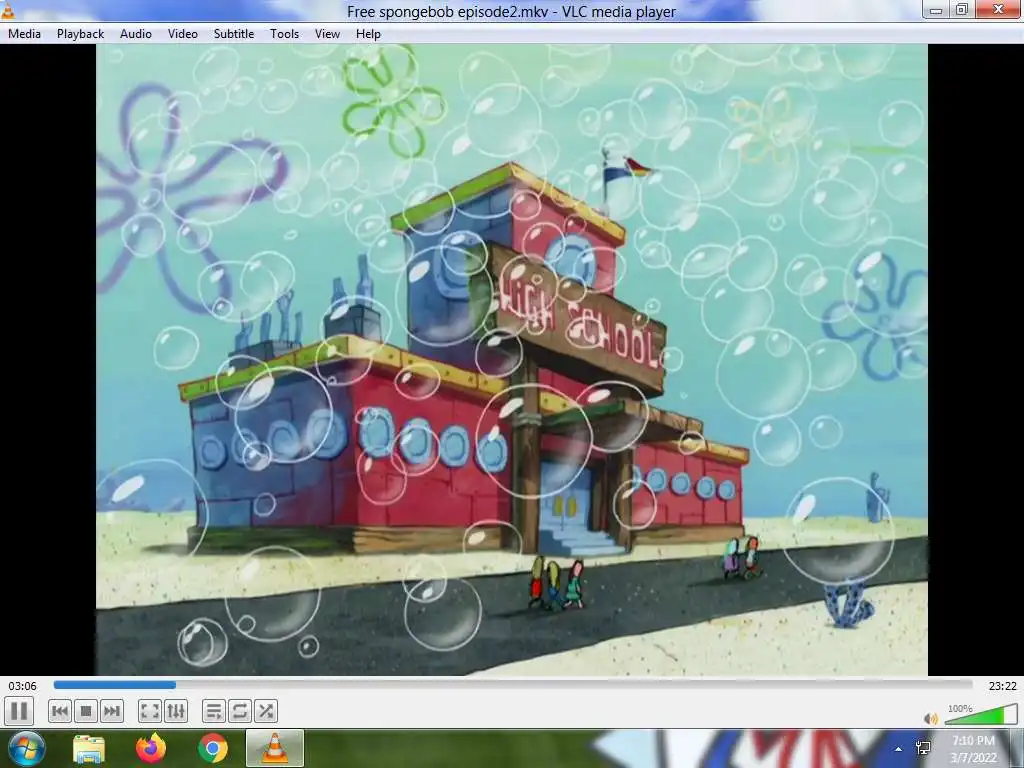Open the Media menu
The width and height of the screenshot is (1024, 768).
25,34
